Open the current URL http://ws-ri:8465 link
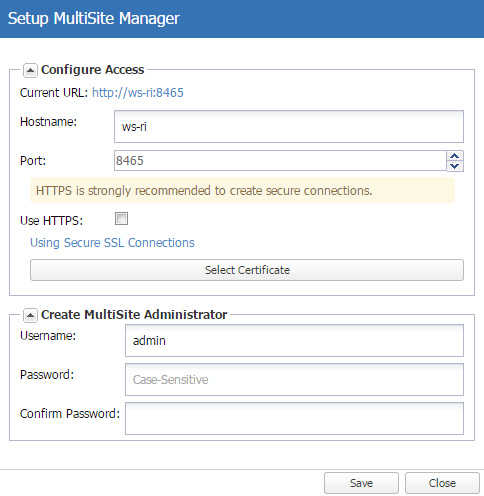 click(138, 93)
